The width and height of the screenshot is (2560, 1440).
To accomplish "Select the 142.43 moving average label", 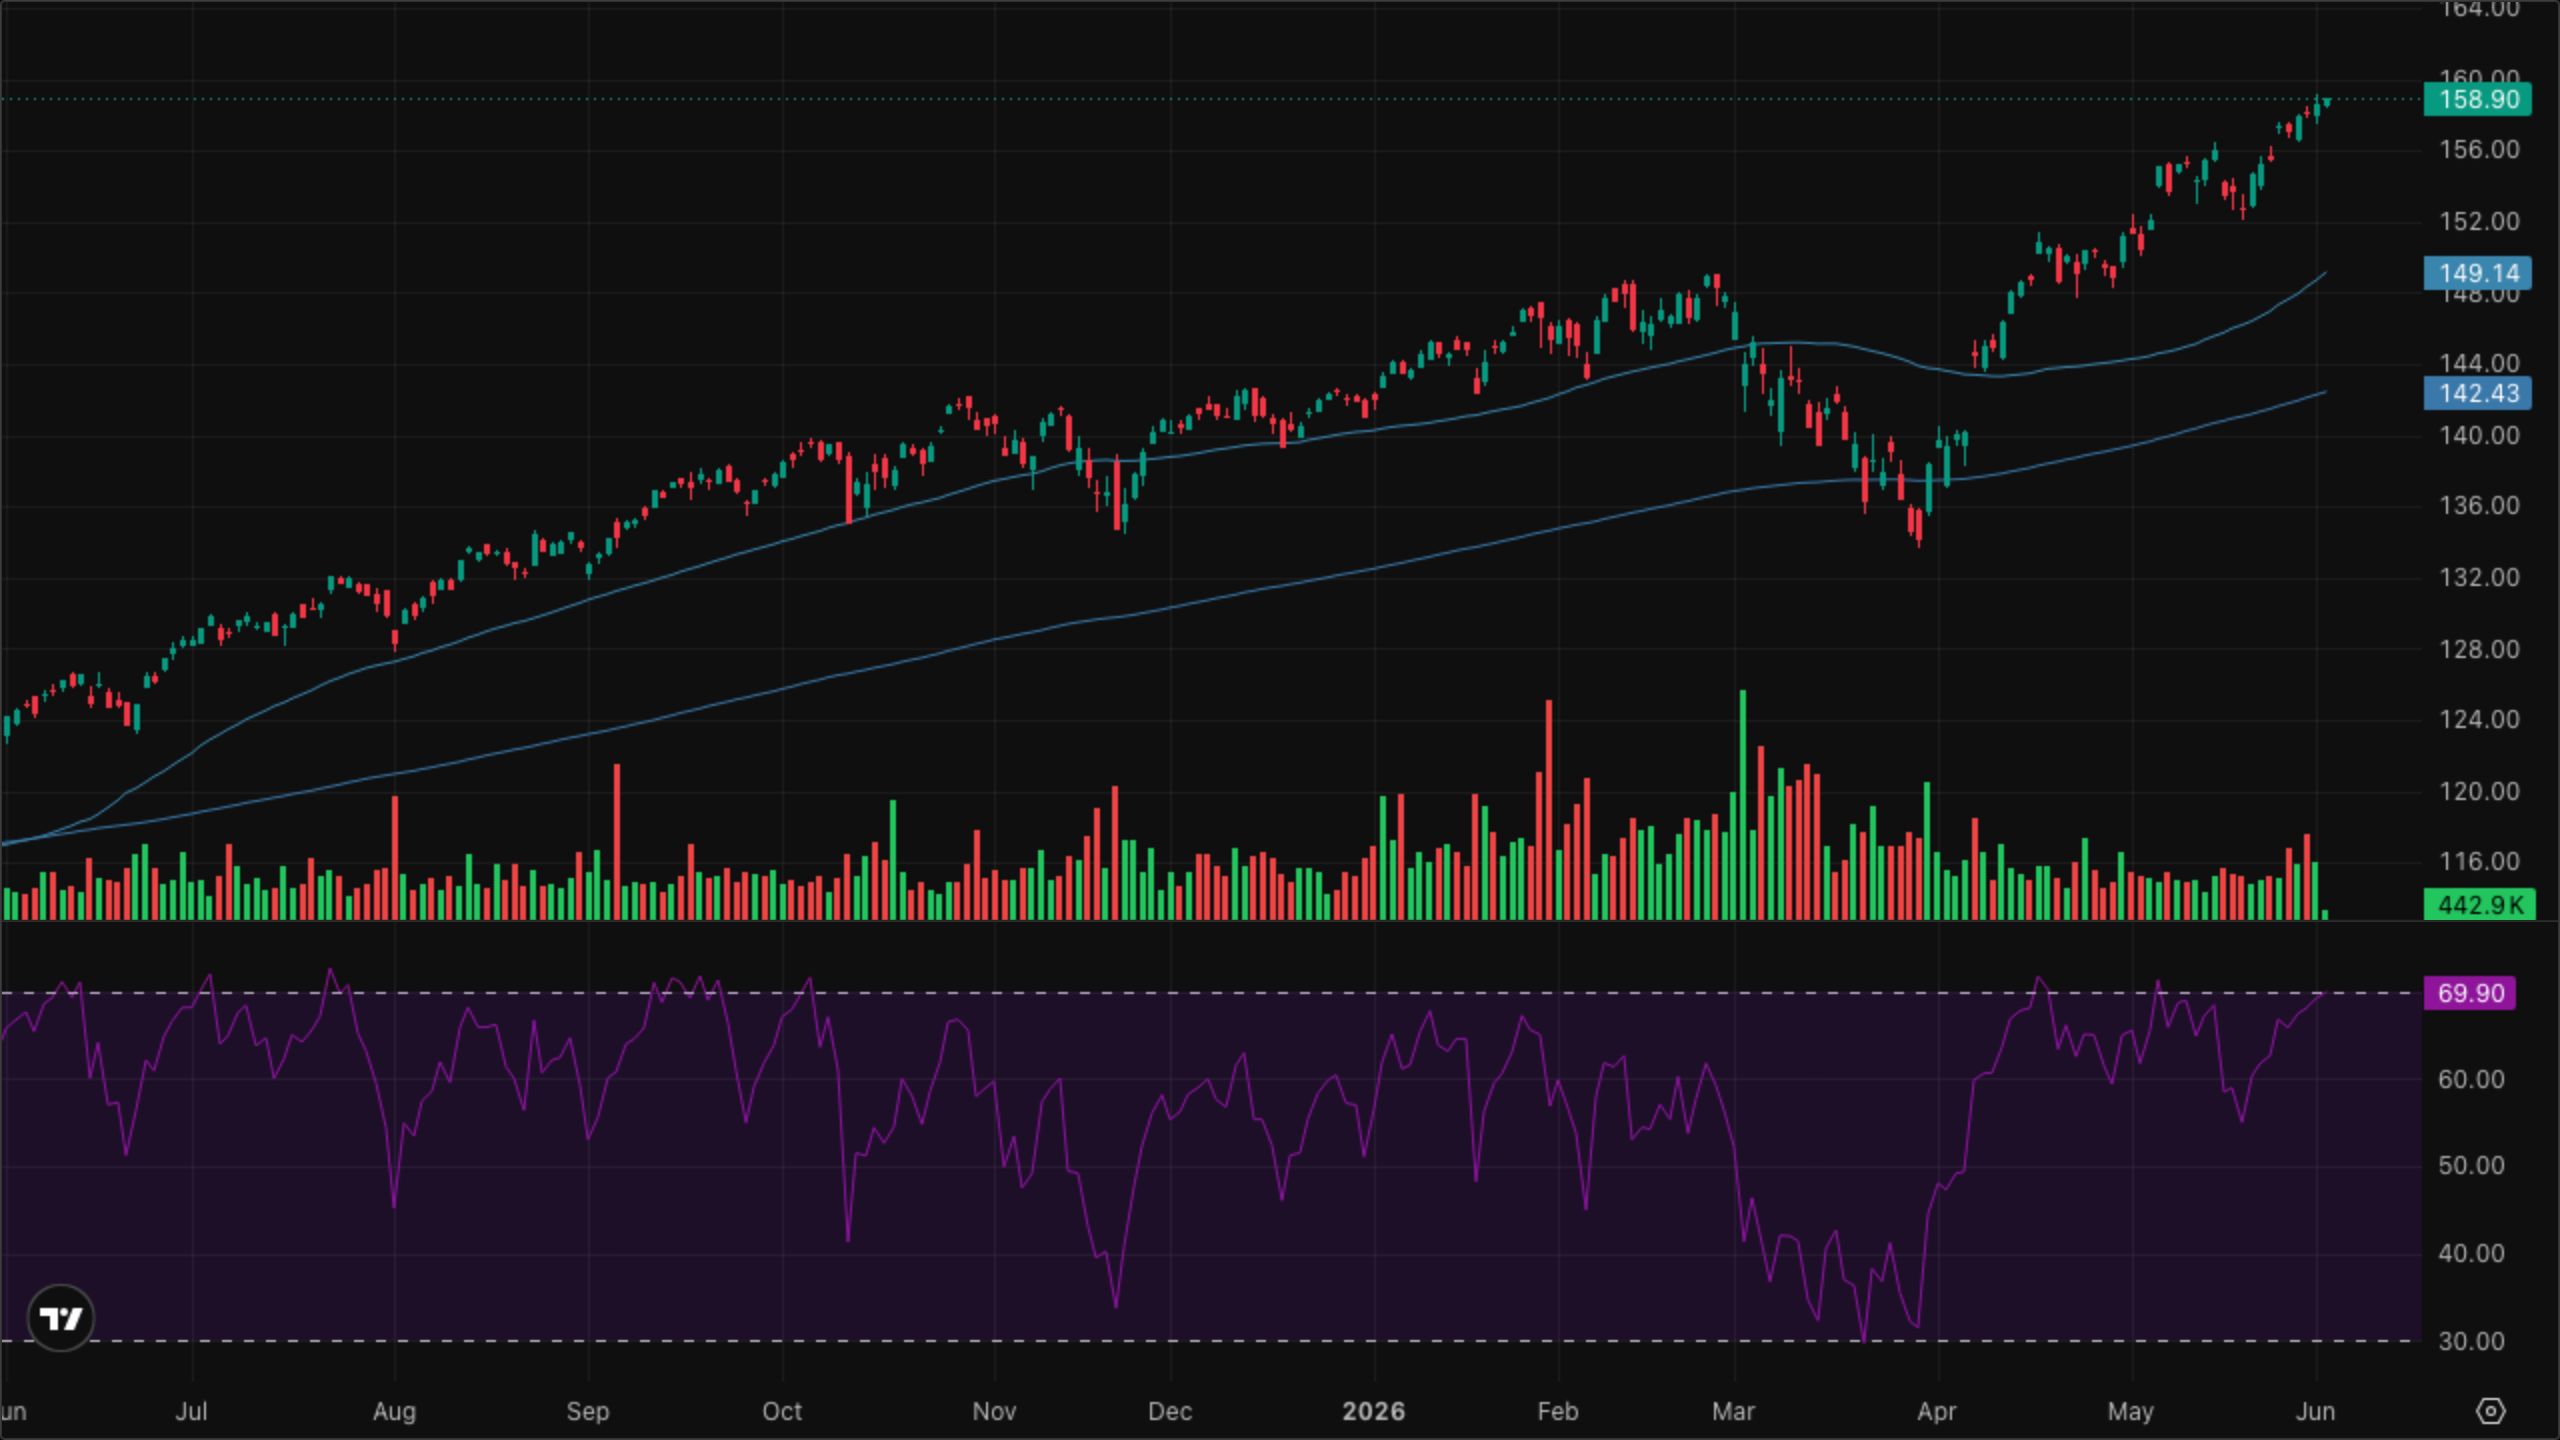I will coord(2478,393).
